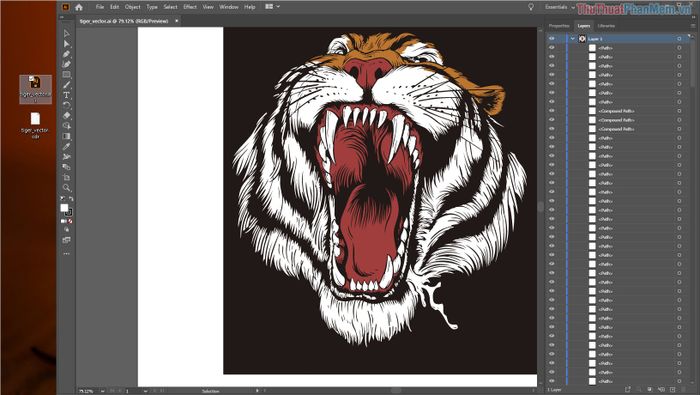Activate the tiger_vector.ai document tab

click(x=124, y=21)
